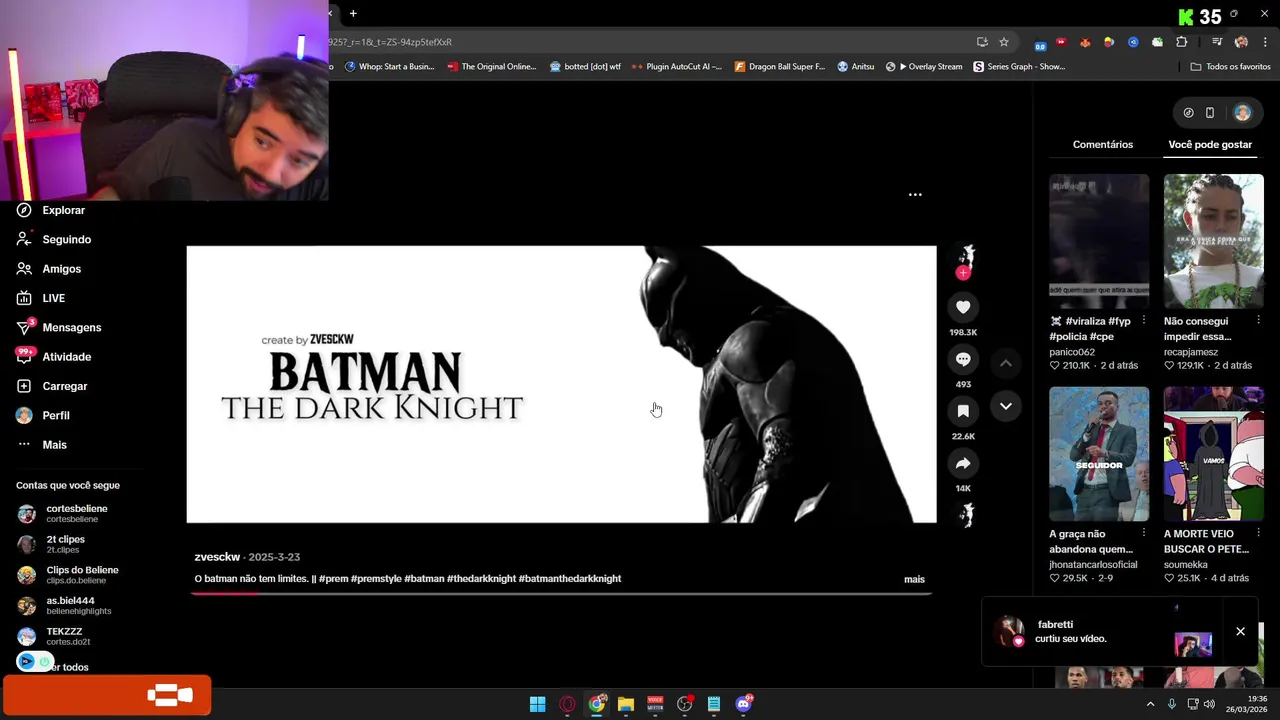Open Todos os favoritos bookmarks folder
This screenshot has width=1280, height=720.
tap(1230, 67)
